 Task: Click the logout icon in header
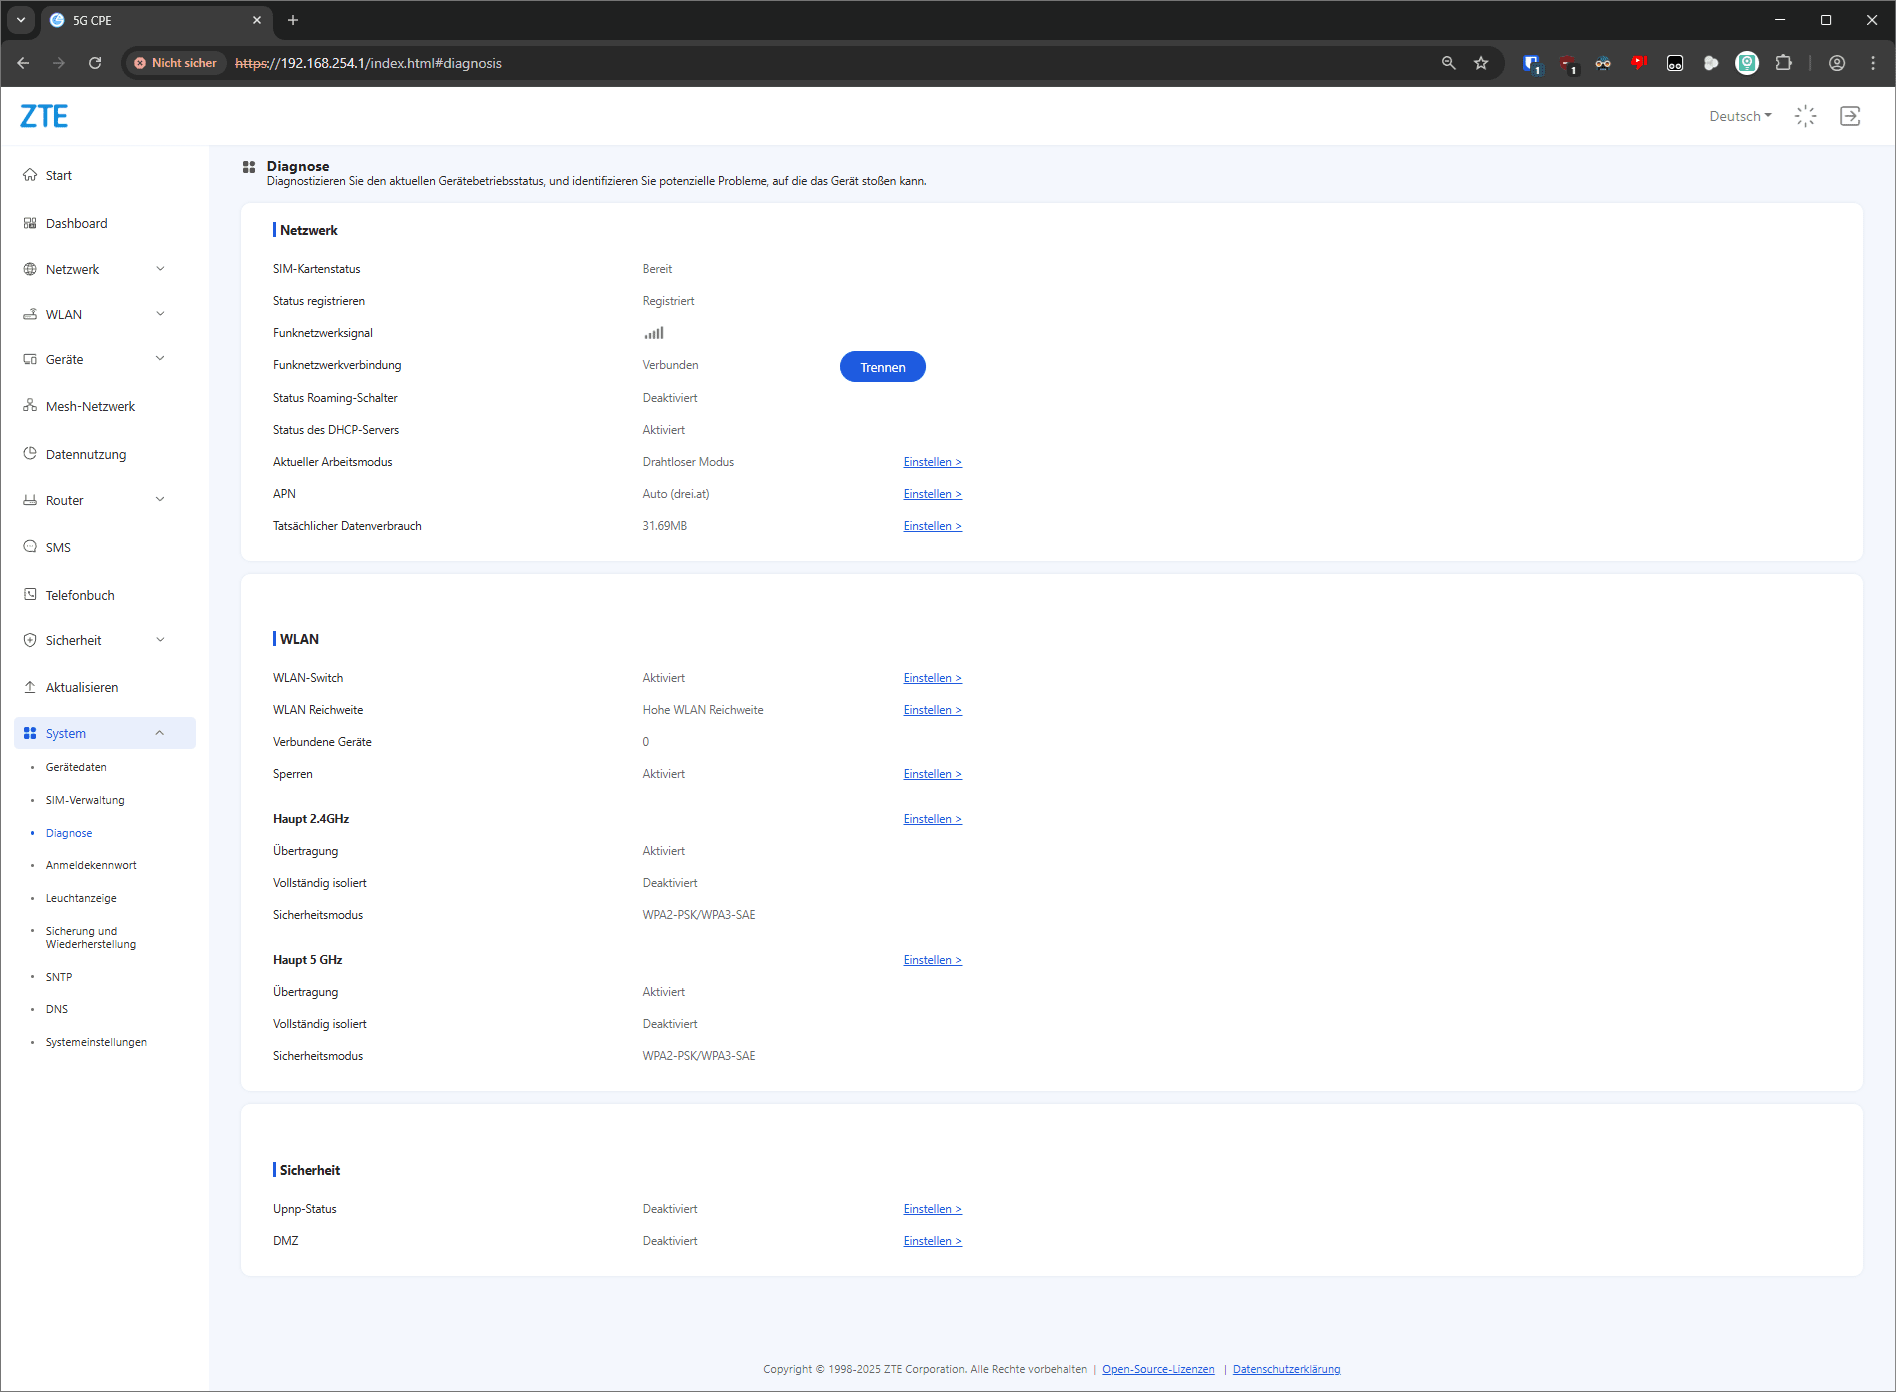pyautogui.click(x=1850, y=116)
